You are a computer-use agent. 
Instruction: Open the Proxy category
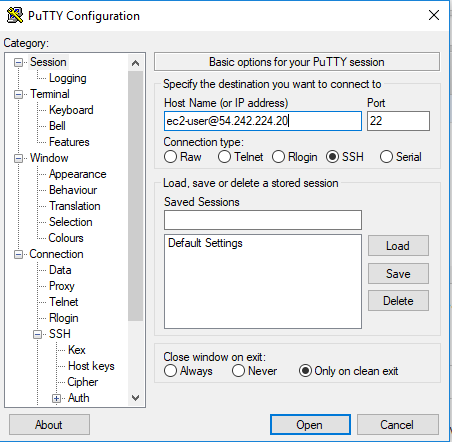pyautogui.click(x=62, y=286)
